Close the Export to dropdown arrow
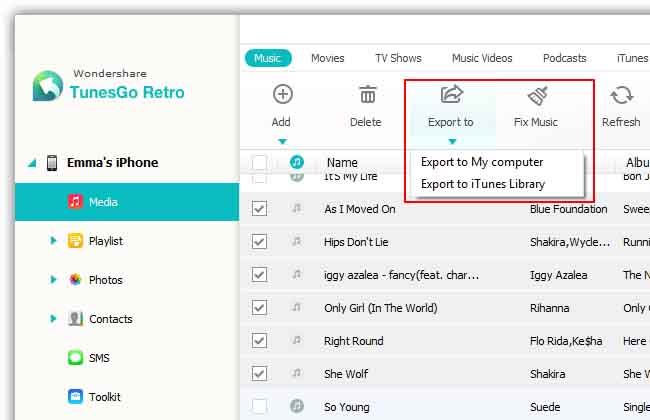This screenshot has width=650, height=420. [452, 142]
